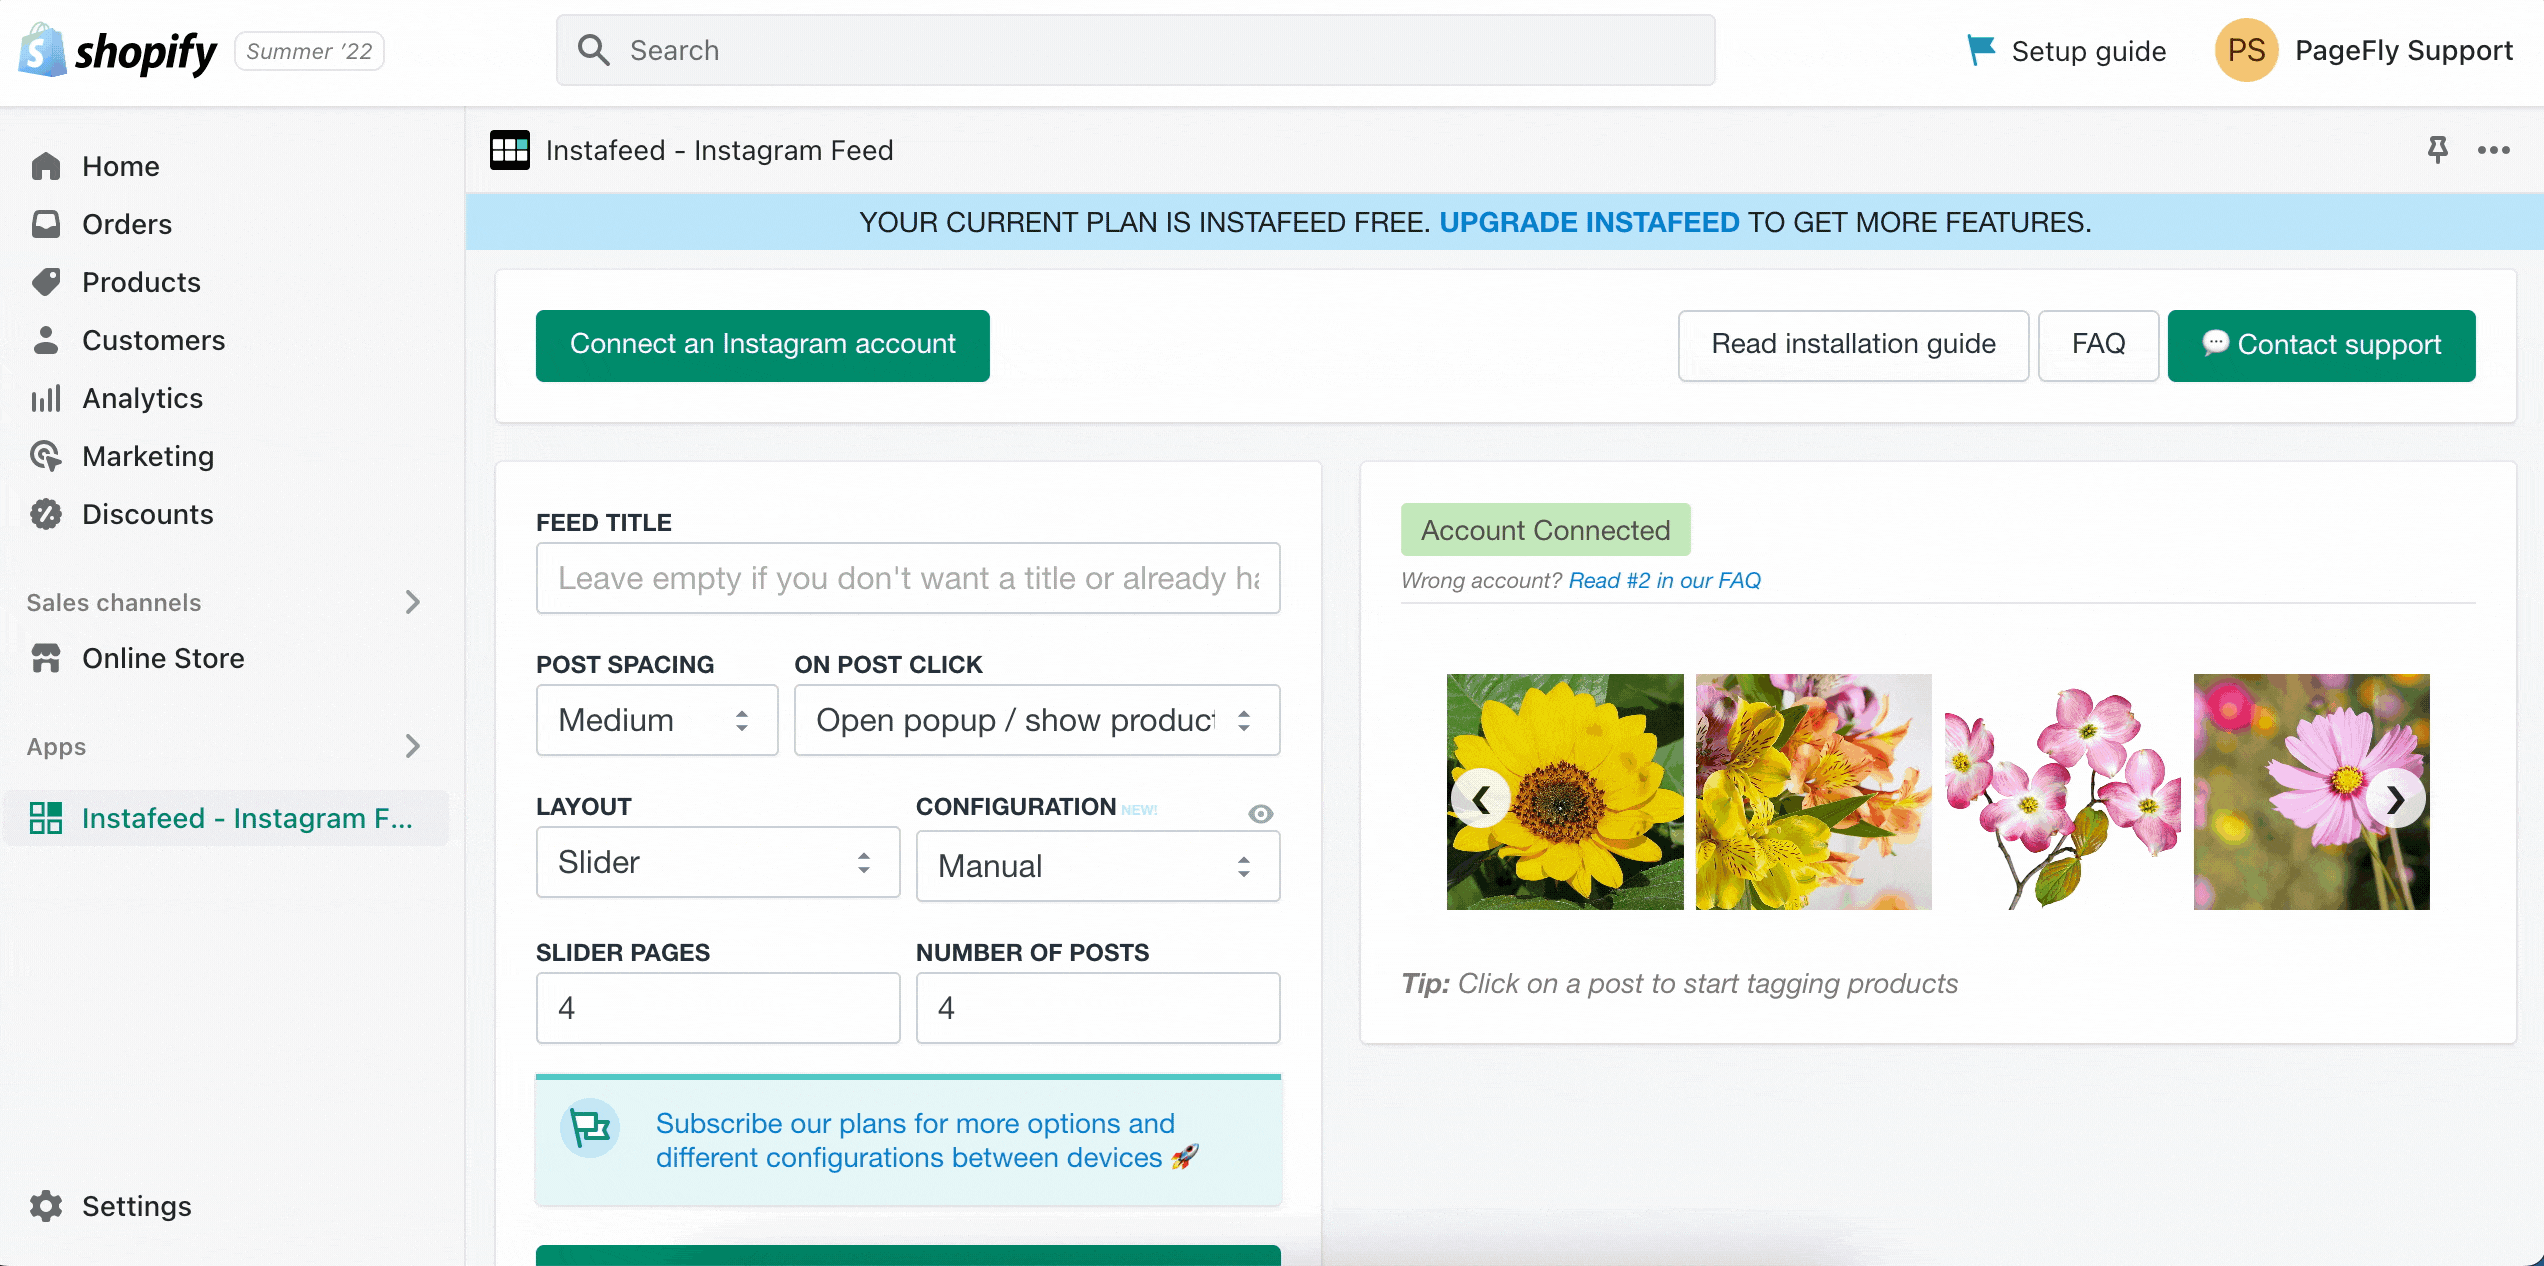This screenshot has height=1266, width=2544.
Task: Click the yellow sunflower post thumbnail
Action: (x=1565, y=792)
